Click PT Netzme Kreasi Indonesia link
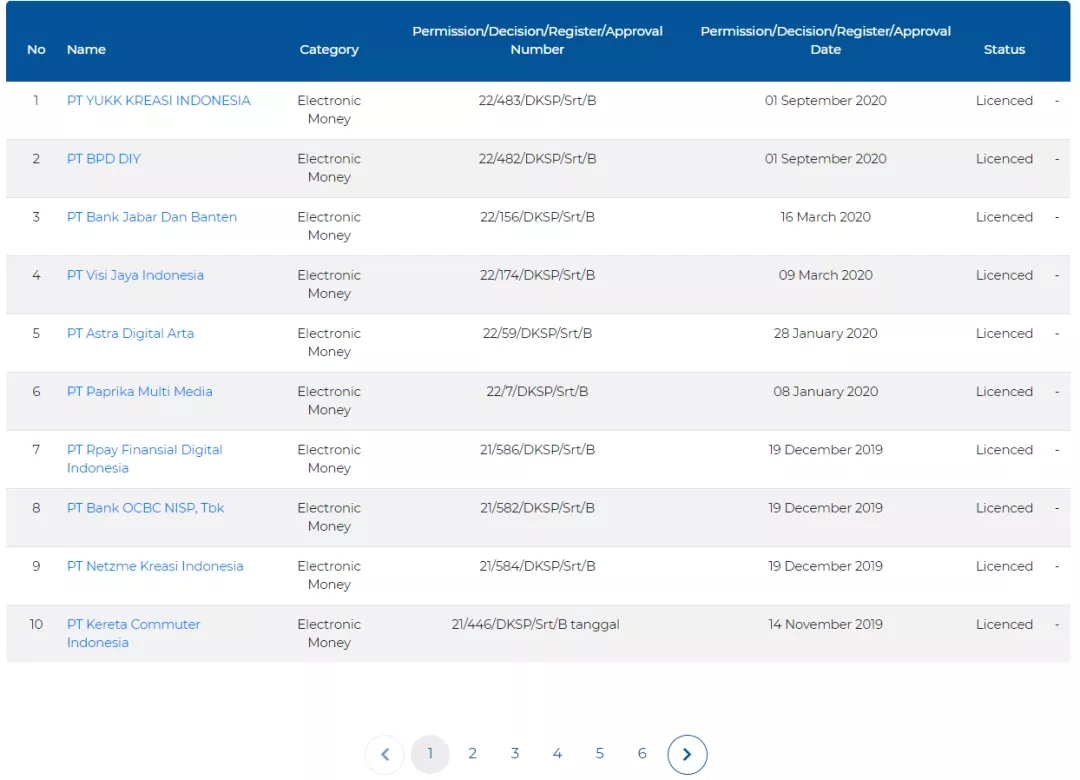The height and width of the screenshot is (780, 1080). click(x=155, y=566)
